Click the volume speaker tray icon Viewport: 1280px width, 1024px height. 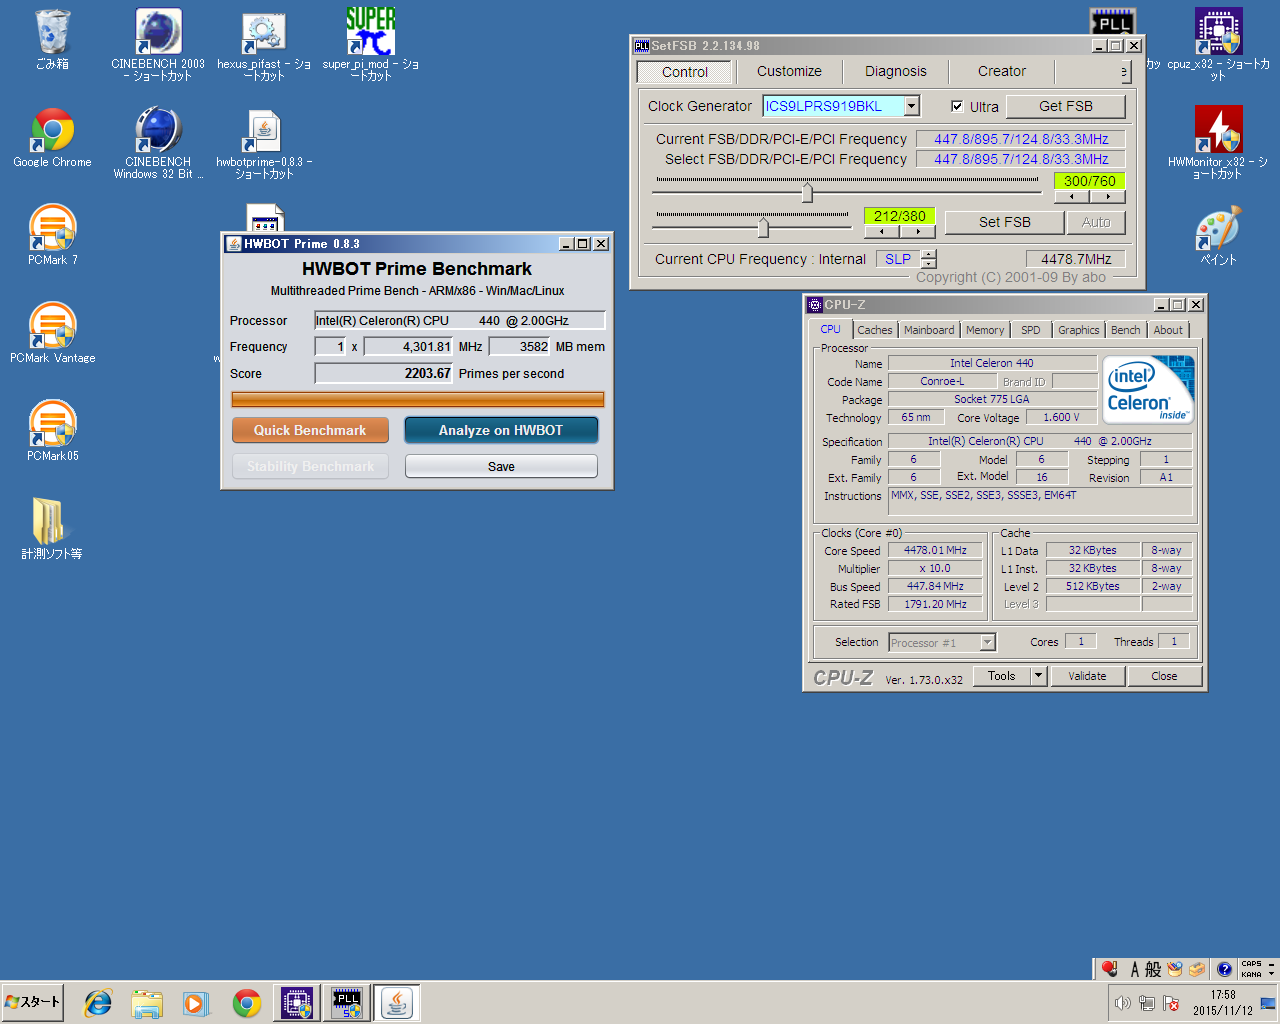point(1123,1003)
